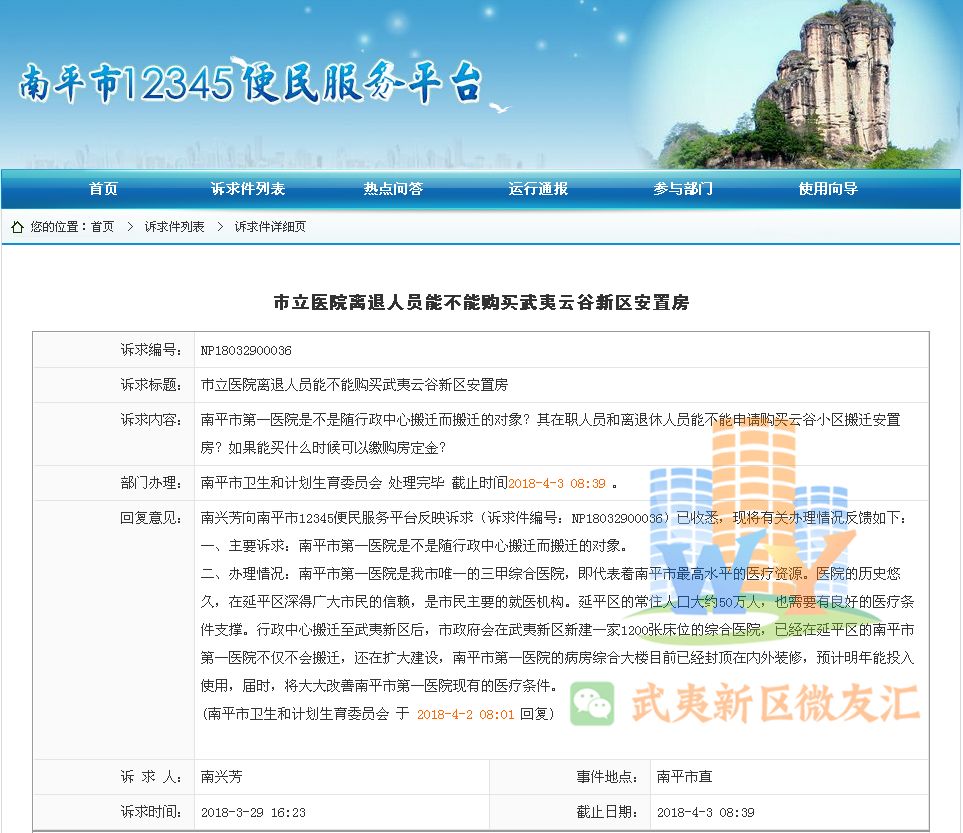
Task: Open the 诉求件列表 navigation menu item
Action: [x=247, y=188]
